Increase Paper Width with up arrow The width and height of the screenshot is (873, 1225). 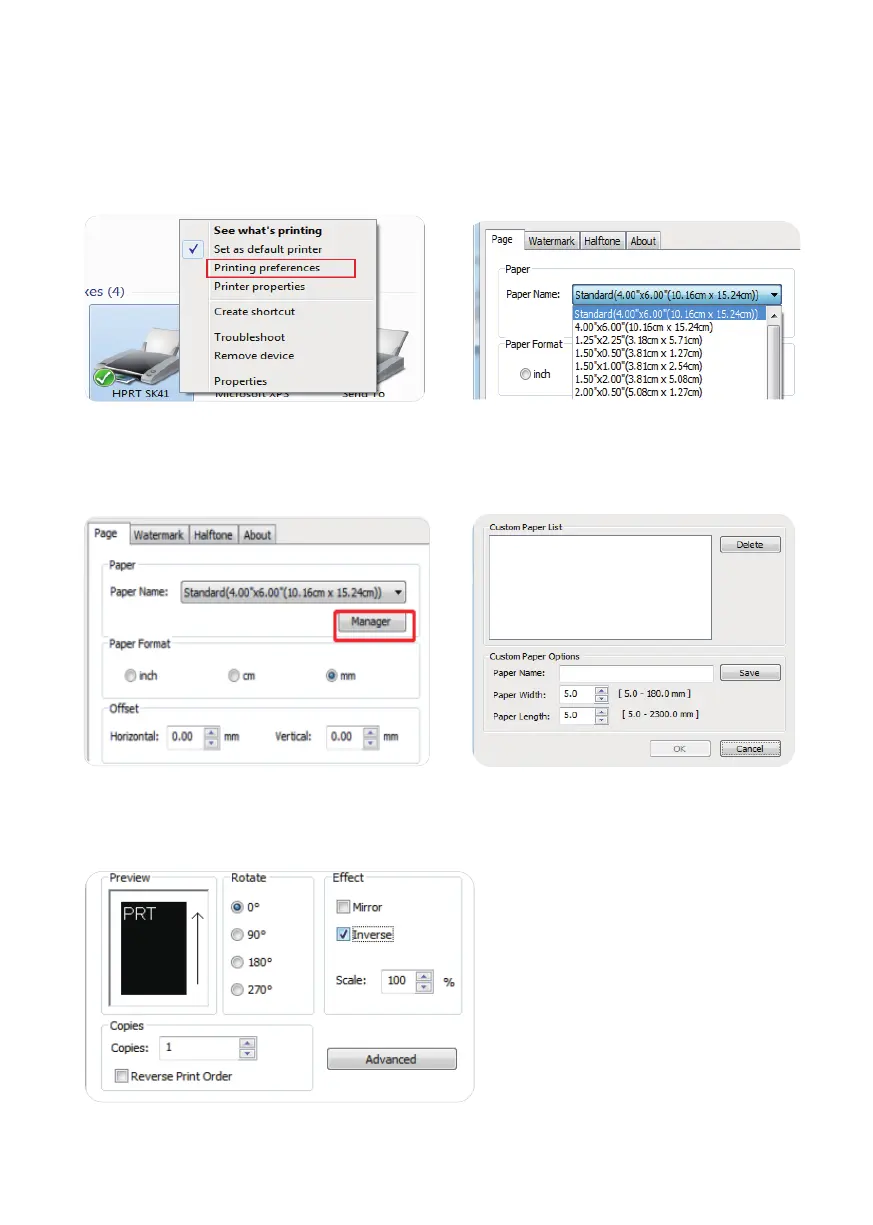pos(601,689)
